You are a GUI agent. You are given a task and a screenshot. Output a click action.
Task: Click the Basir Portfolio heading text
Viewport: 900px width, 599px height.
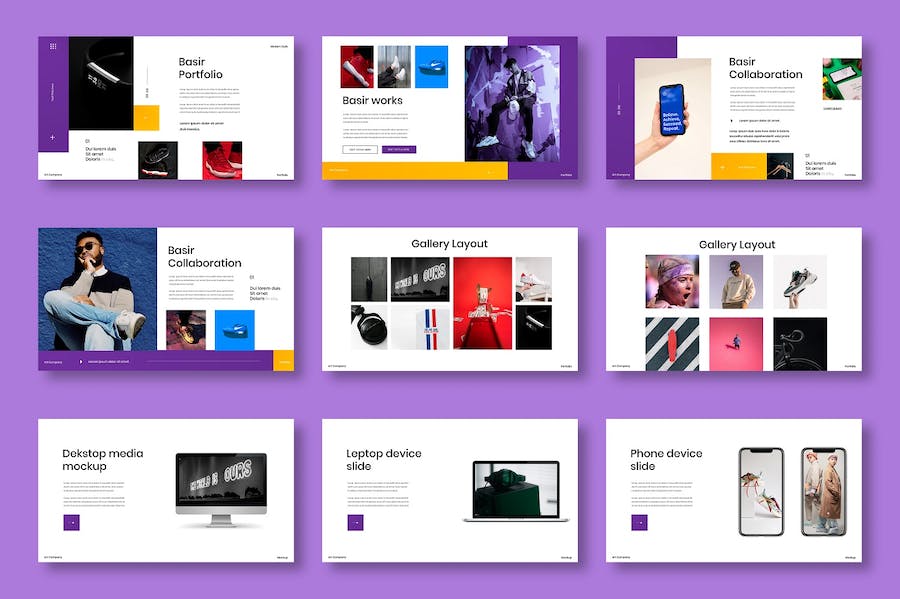pos(200,68)
